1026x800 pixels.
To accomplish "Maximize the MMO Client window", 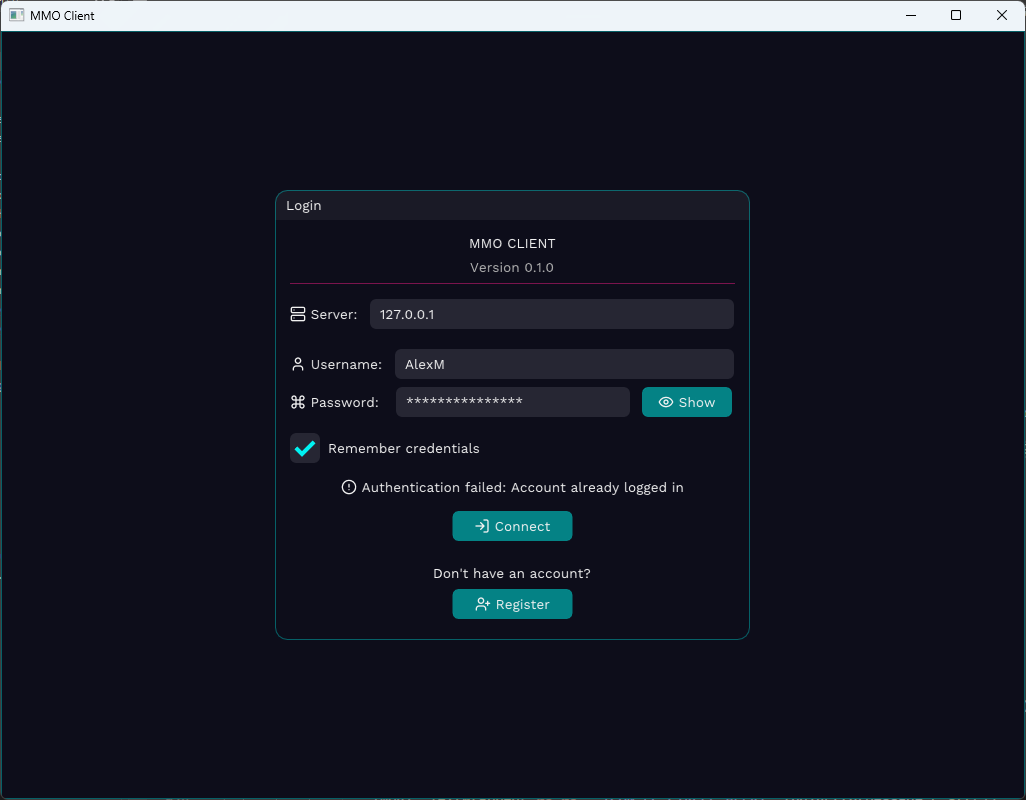I will (x=956, y=15).
